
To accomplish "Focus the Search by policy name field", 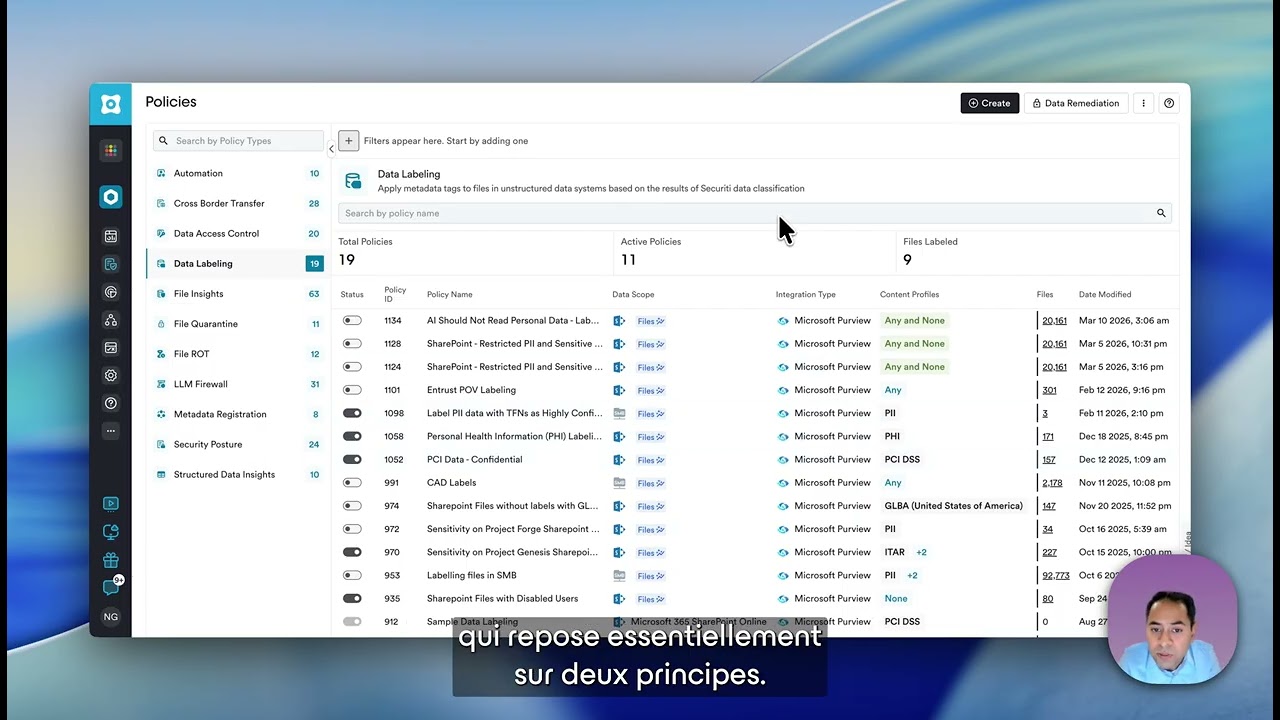I will coord(754,213).
